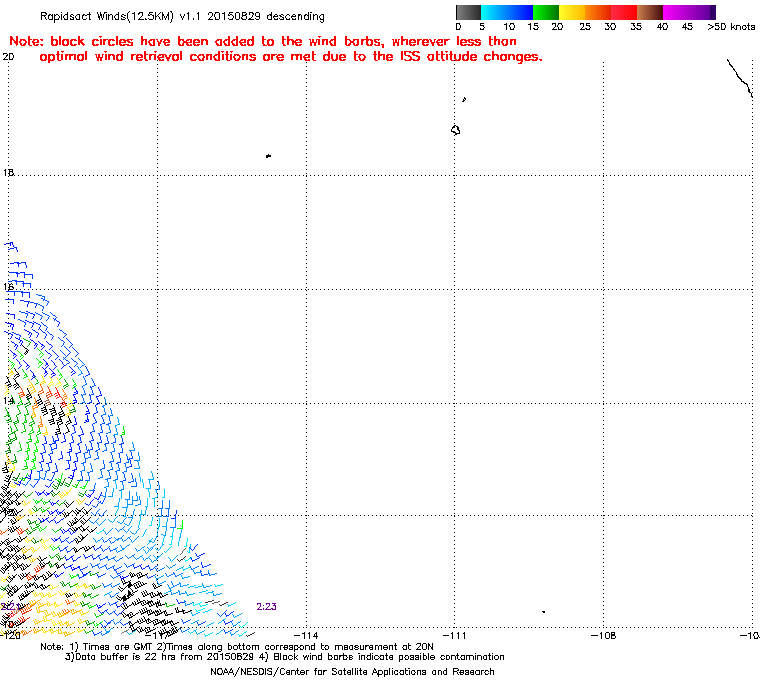Click the "25" label under the color bar
The width and height of the screenshot is (760, 688).
point(585,27)
